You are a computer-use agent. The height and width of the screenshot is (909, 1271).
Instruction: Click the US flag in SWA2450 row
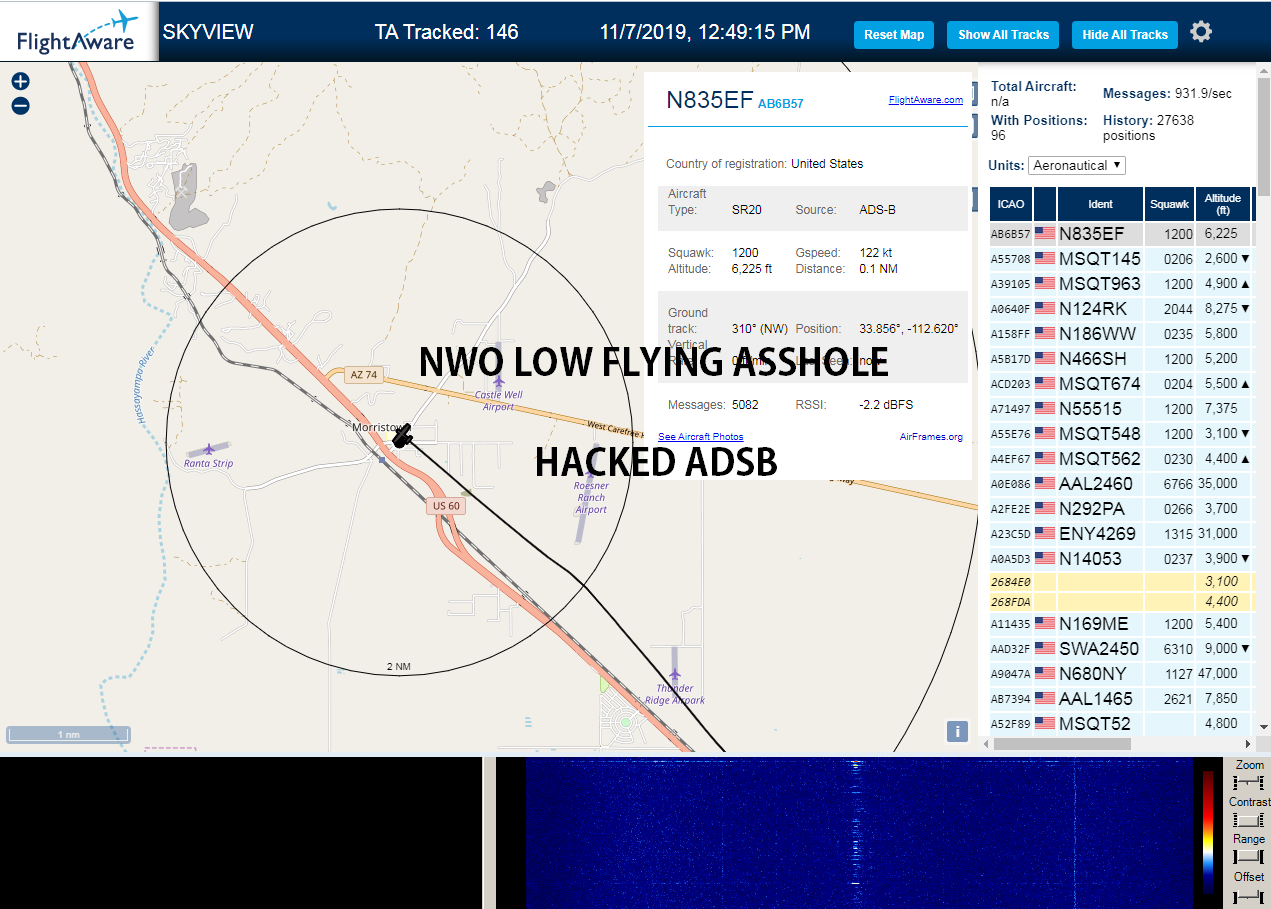1045,649
